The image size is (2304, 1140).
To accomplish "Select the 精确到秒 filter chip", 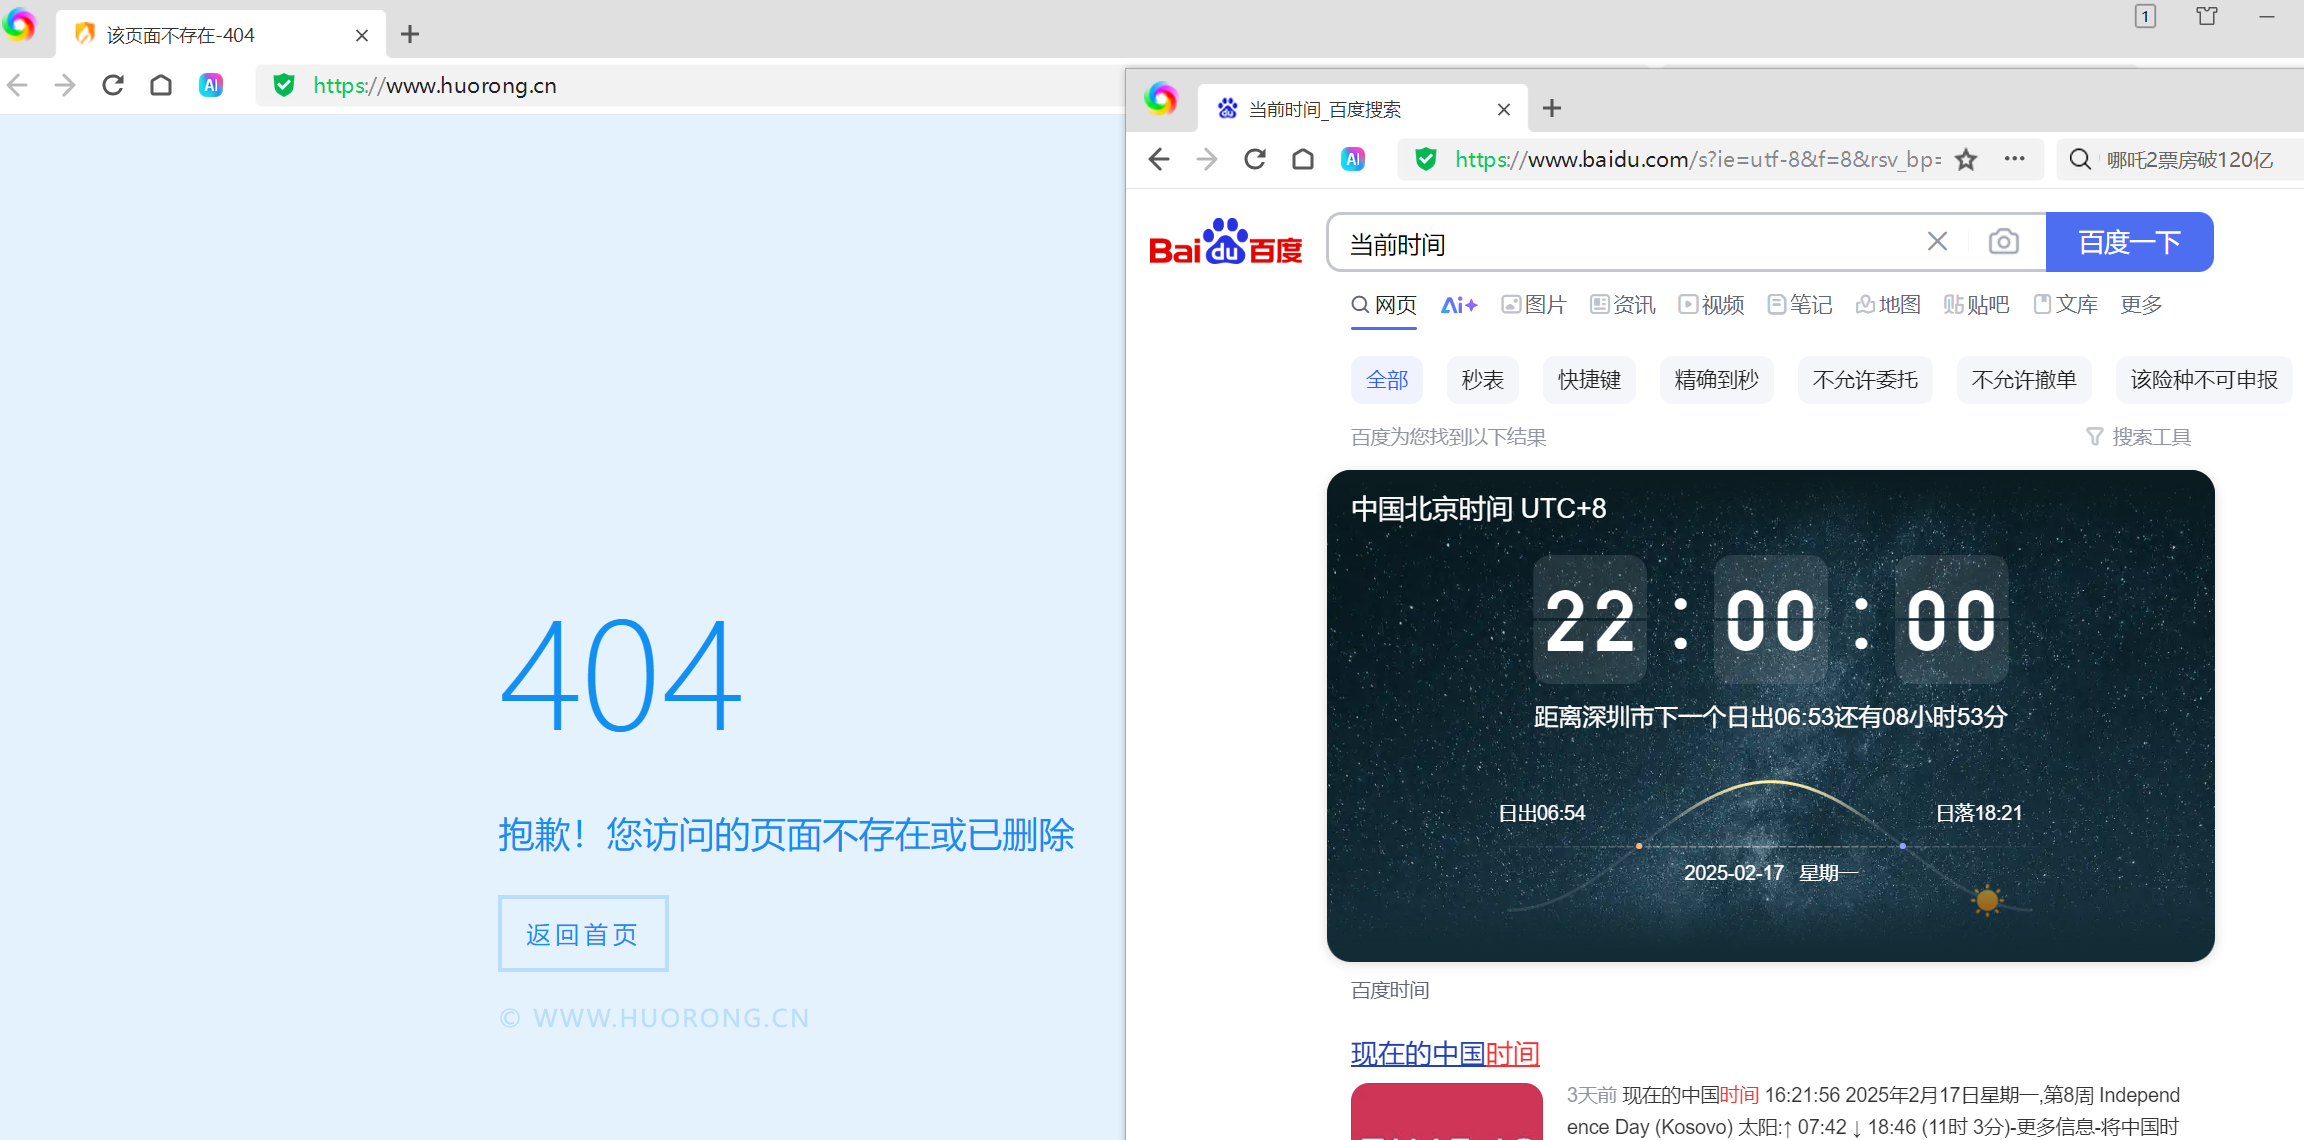I will (x=1716, y=380).
